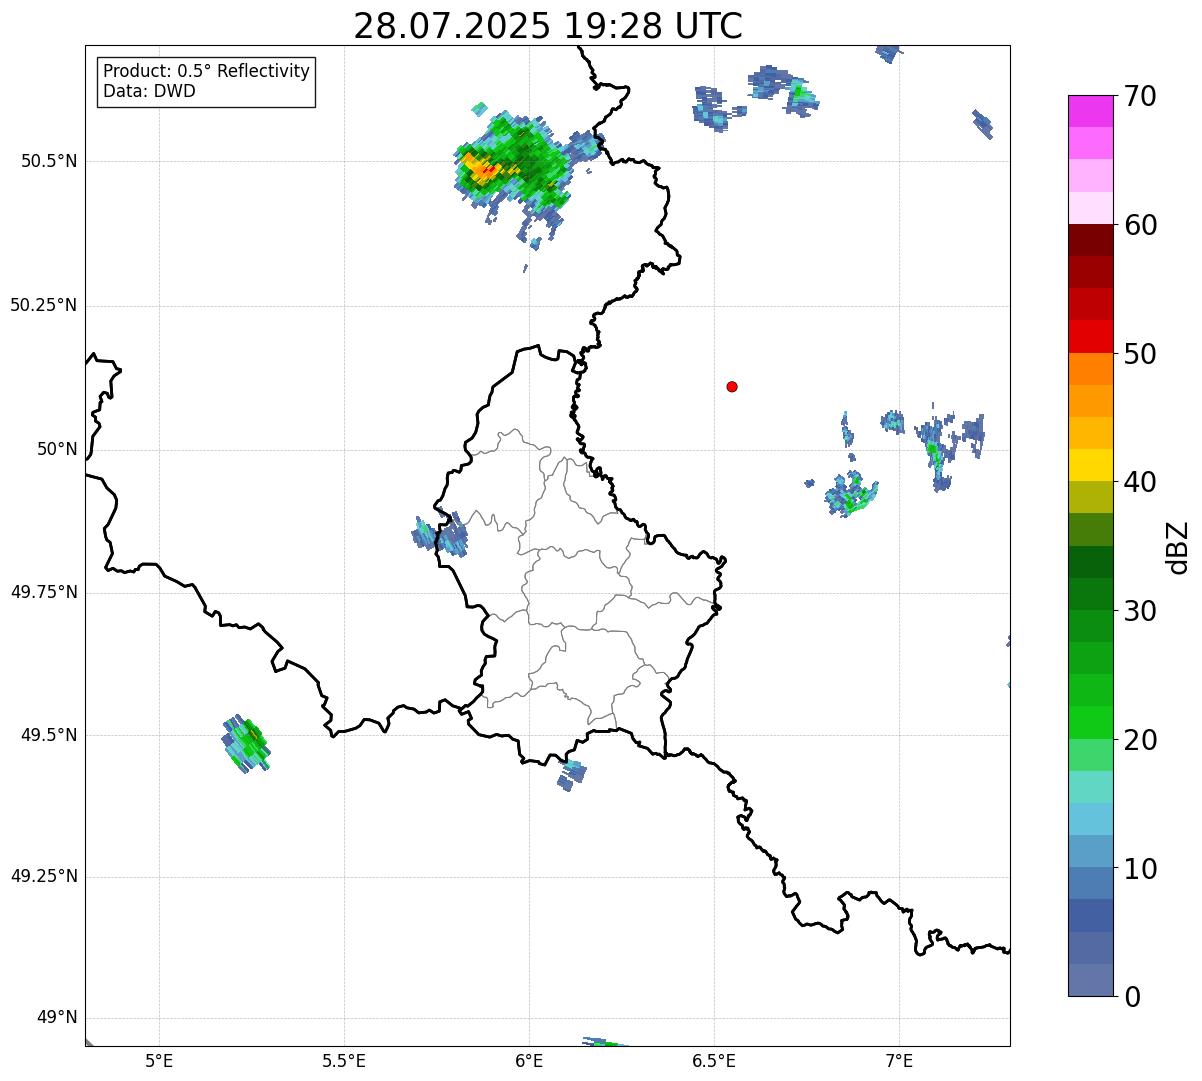Screen dimensions: 1202x1081
Task: Click the latitude label 49.75°N
Action: coord(44,592)
